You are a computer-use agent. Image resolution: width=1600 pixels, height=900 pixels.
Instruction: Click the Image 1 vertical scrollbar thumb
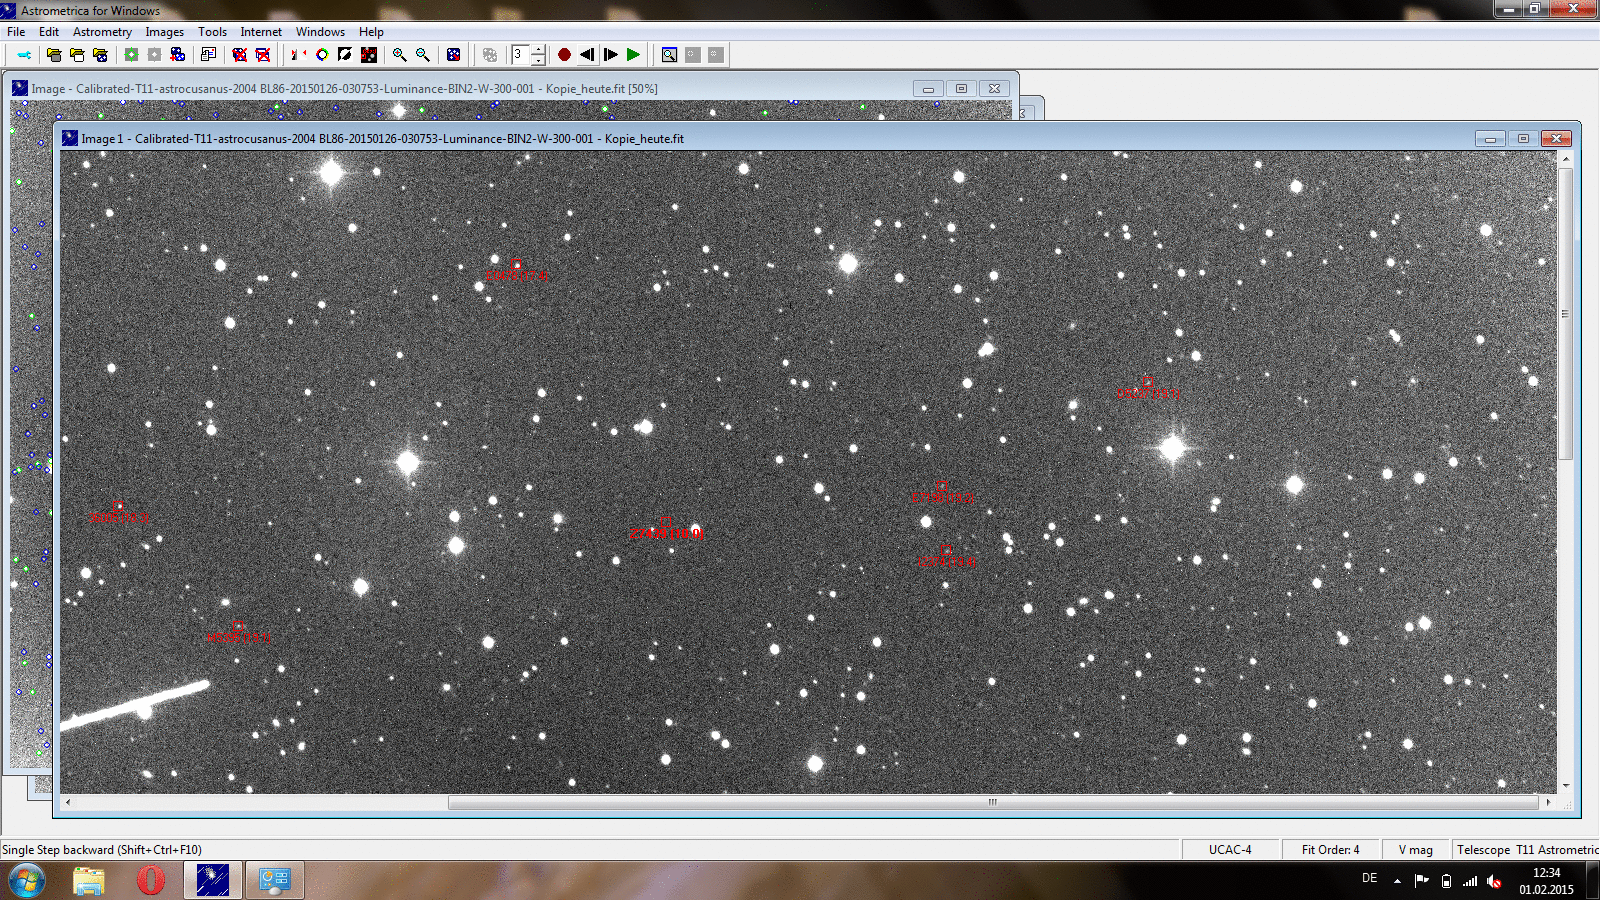coord(1565,314)
